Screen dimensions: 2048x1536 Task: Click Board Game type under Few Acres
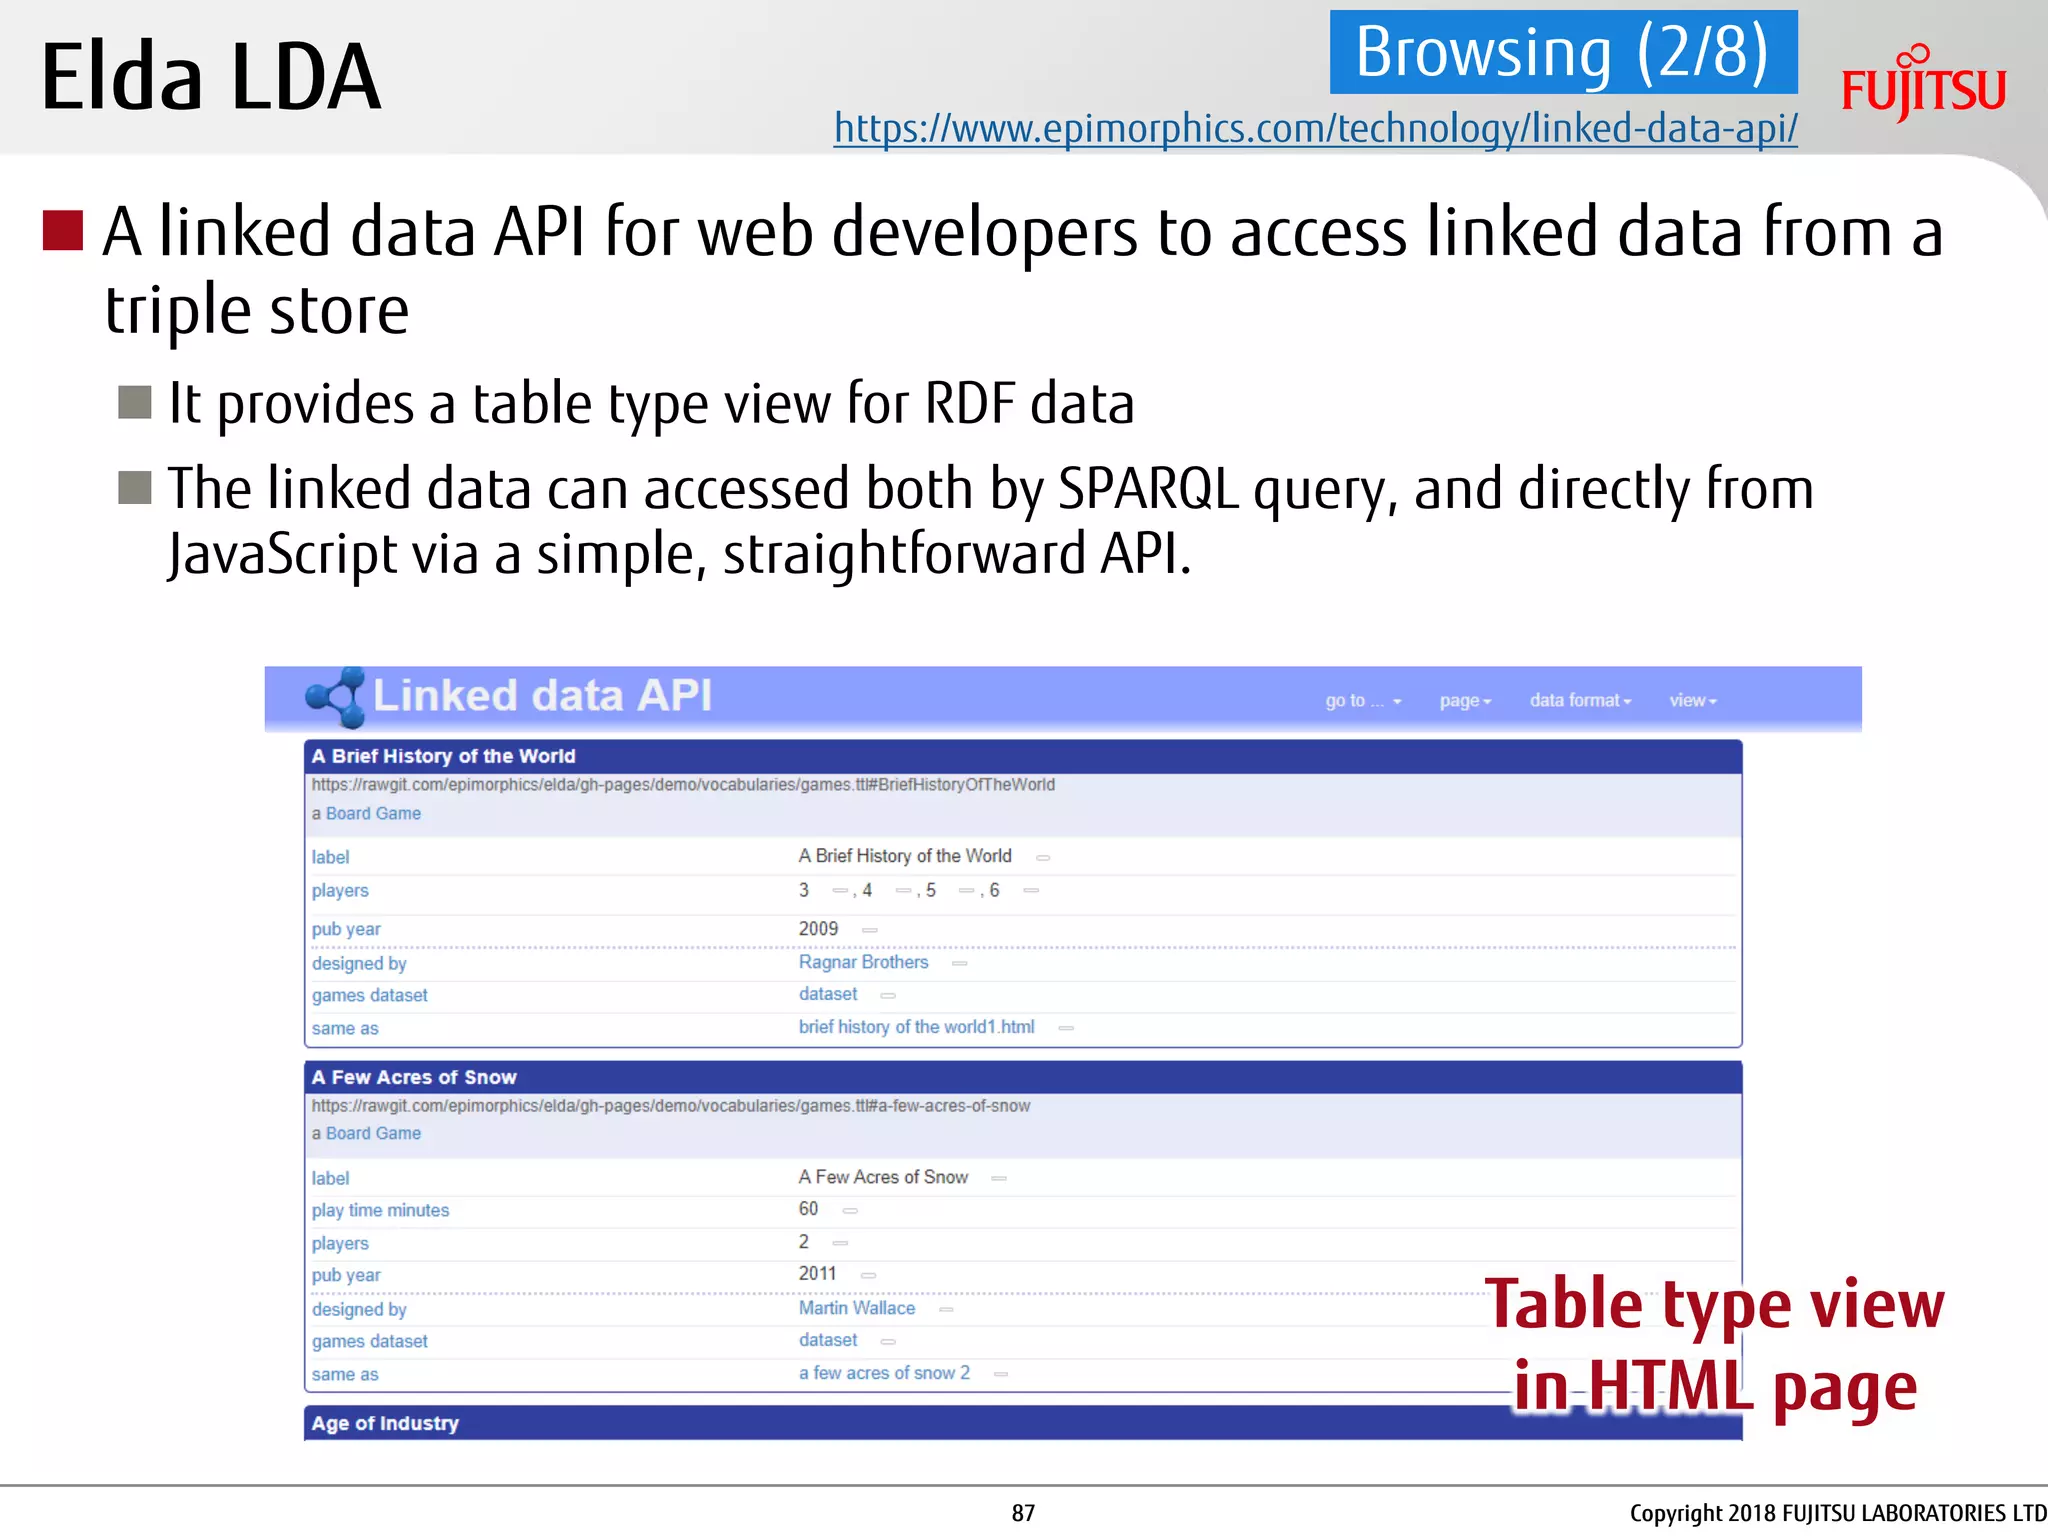(x=373, y=1134)
